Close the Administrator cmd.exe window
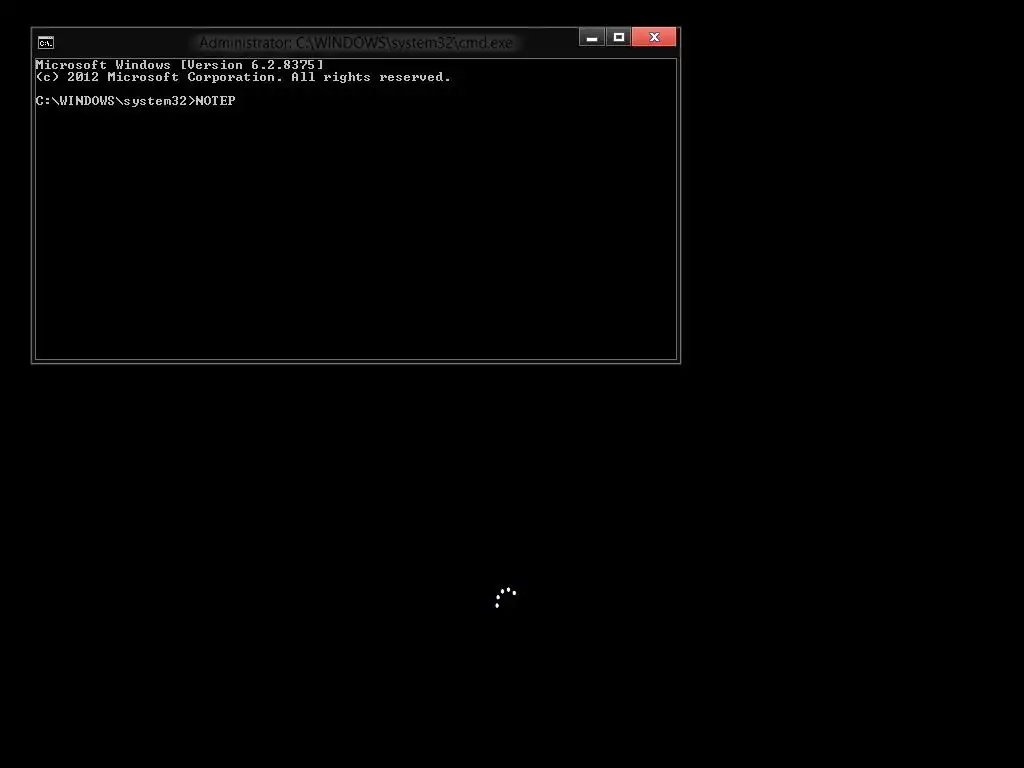Screen dimensions: 1024x768 (654, 37)
